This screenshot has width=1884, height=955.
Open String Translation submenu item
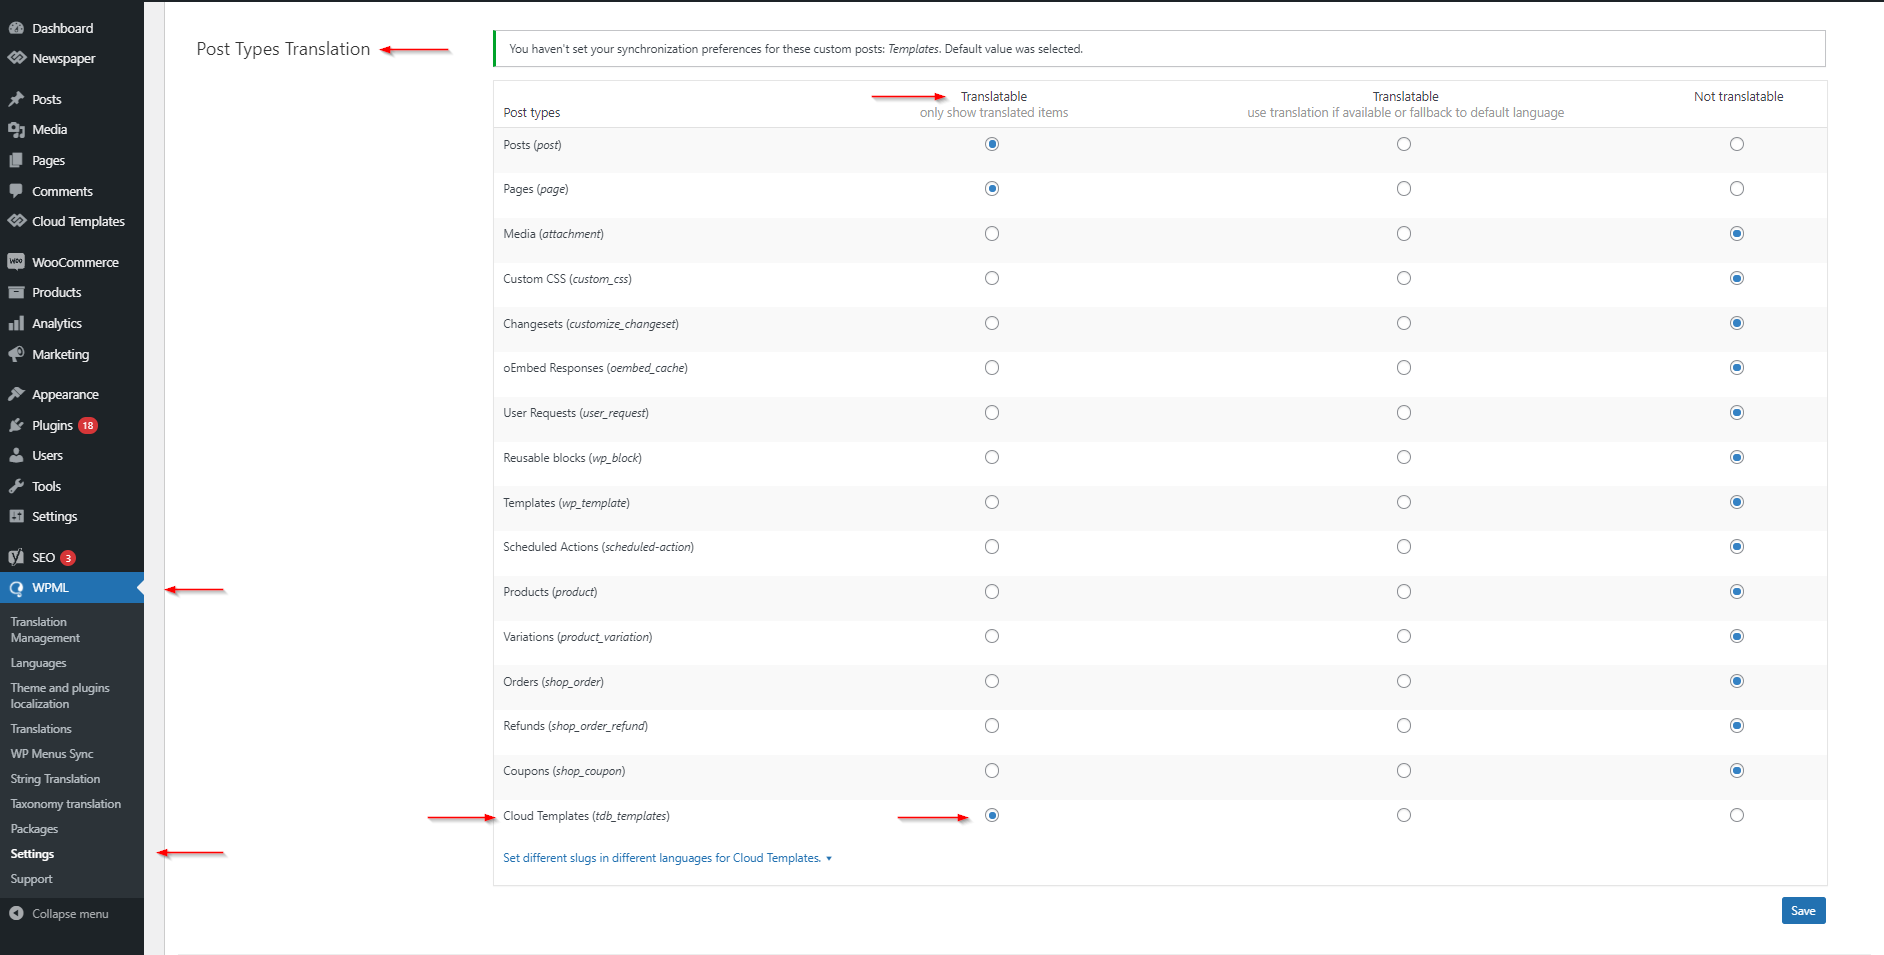tap(55, 779)
